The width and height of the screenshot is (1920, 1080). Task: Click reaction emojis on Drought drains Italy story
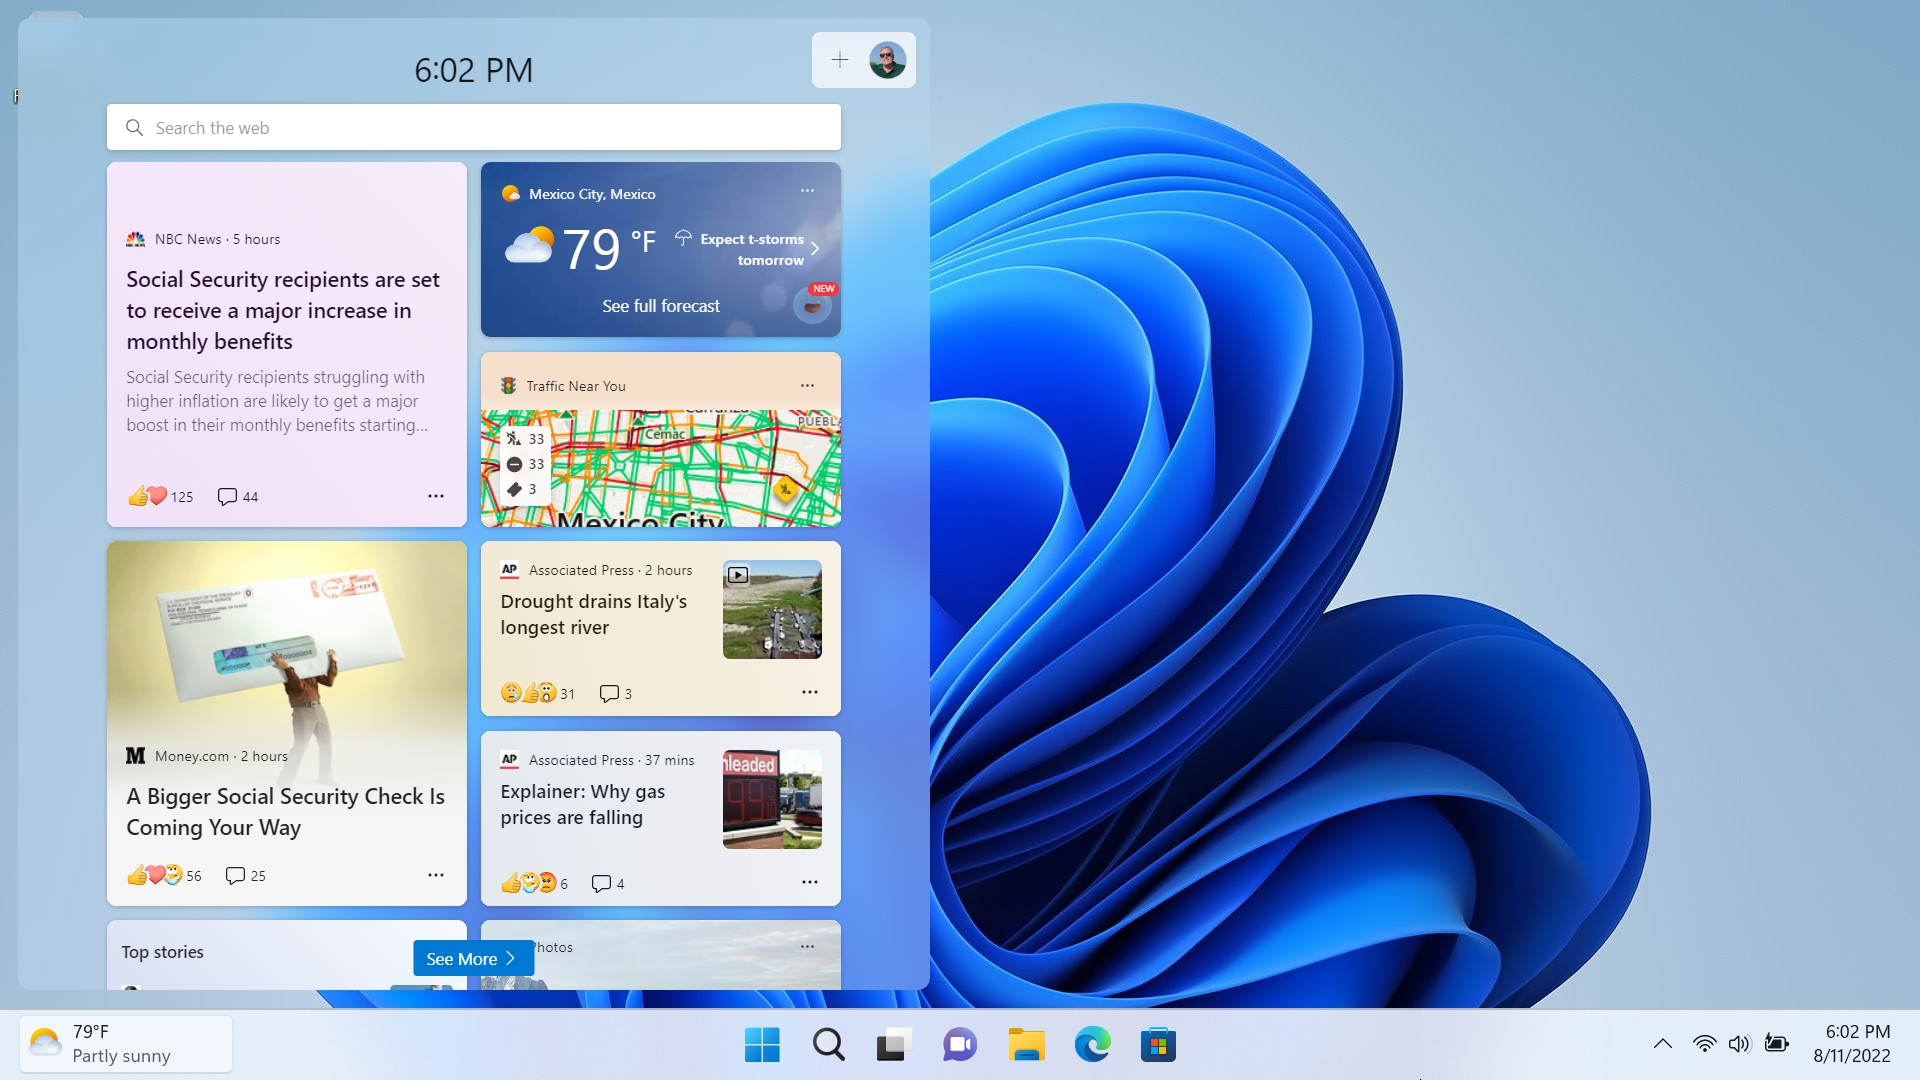528,693
